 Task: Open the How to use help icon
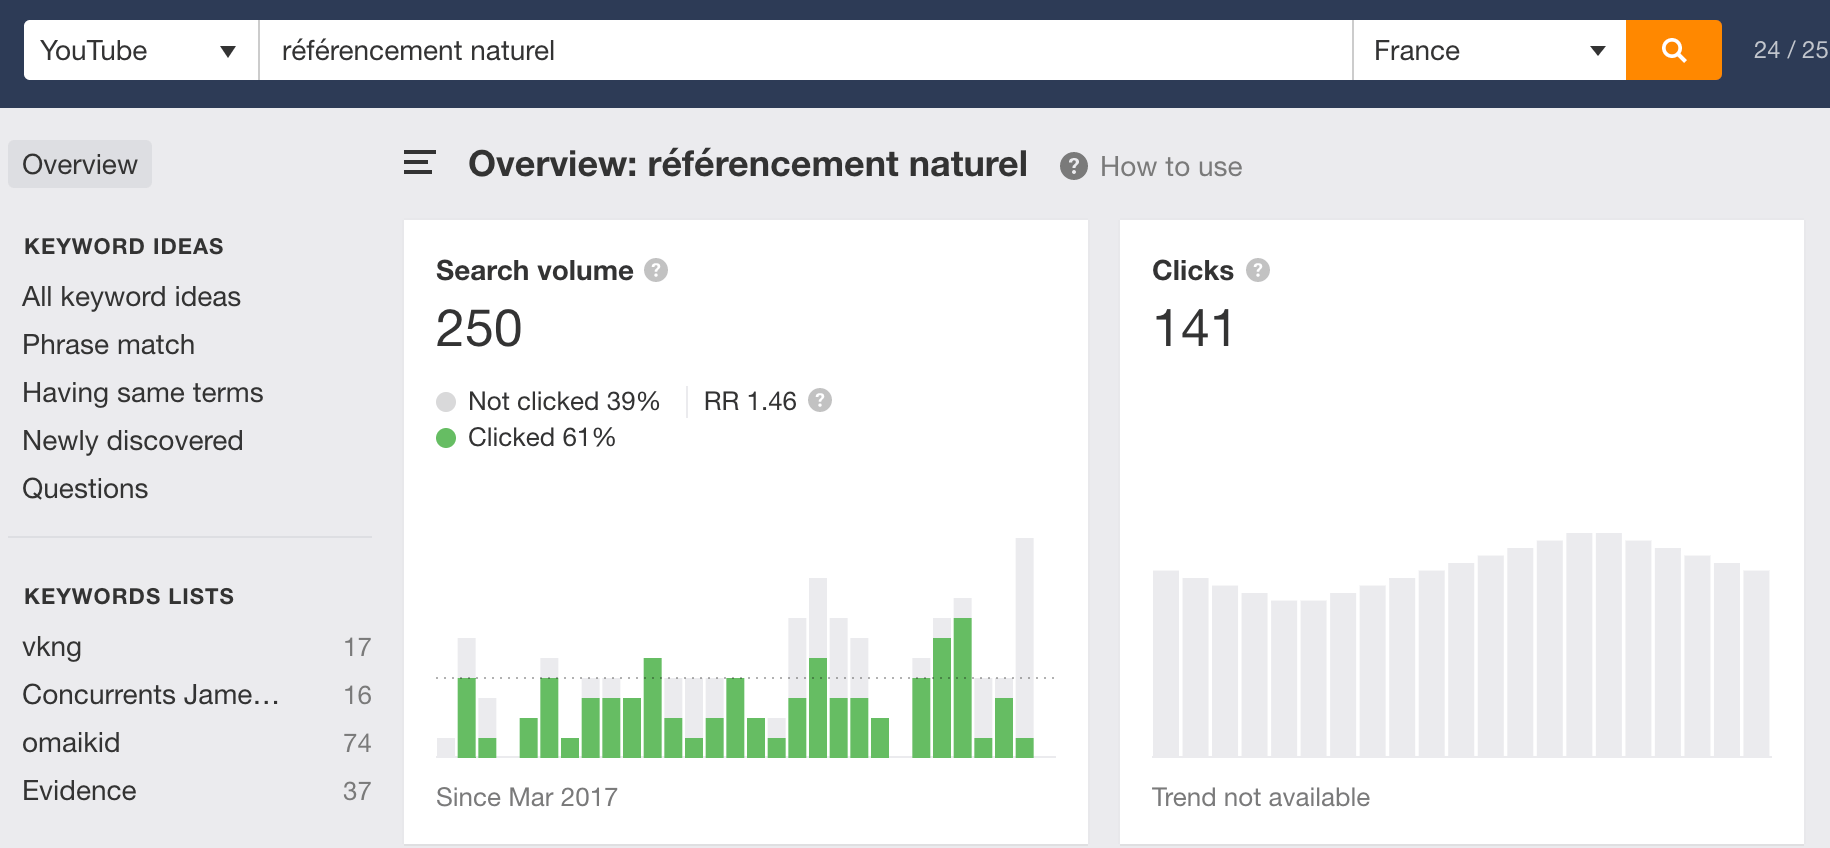tap(1073, 166)
